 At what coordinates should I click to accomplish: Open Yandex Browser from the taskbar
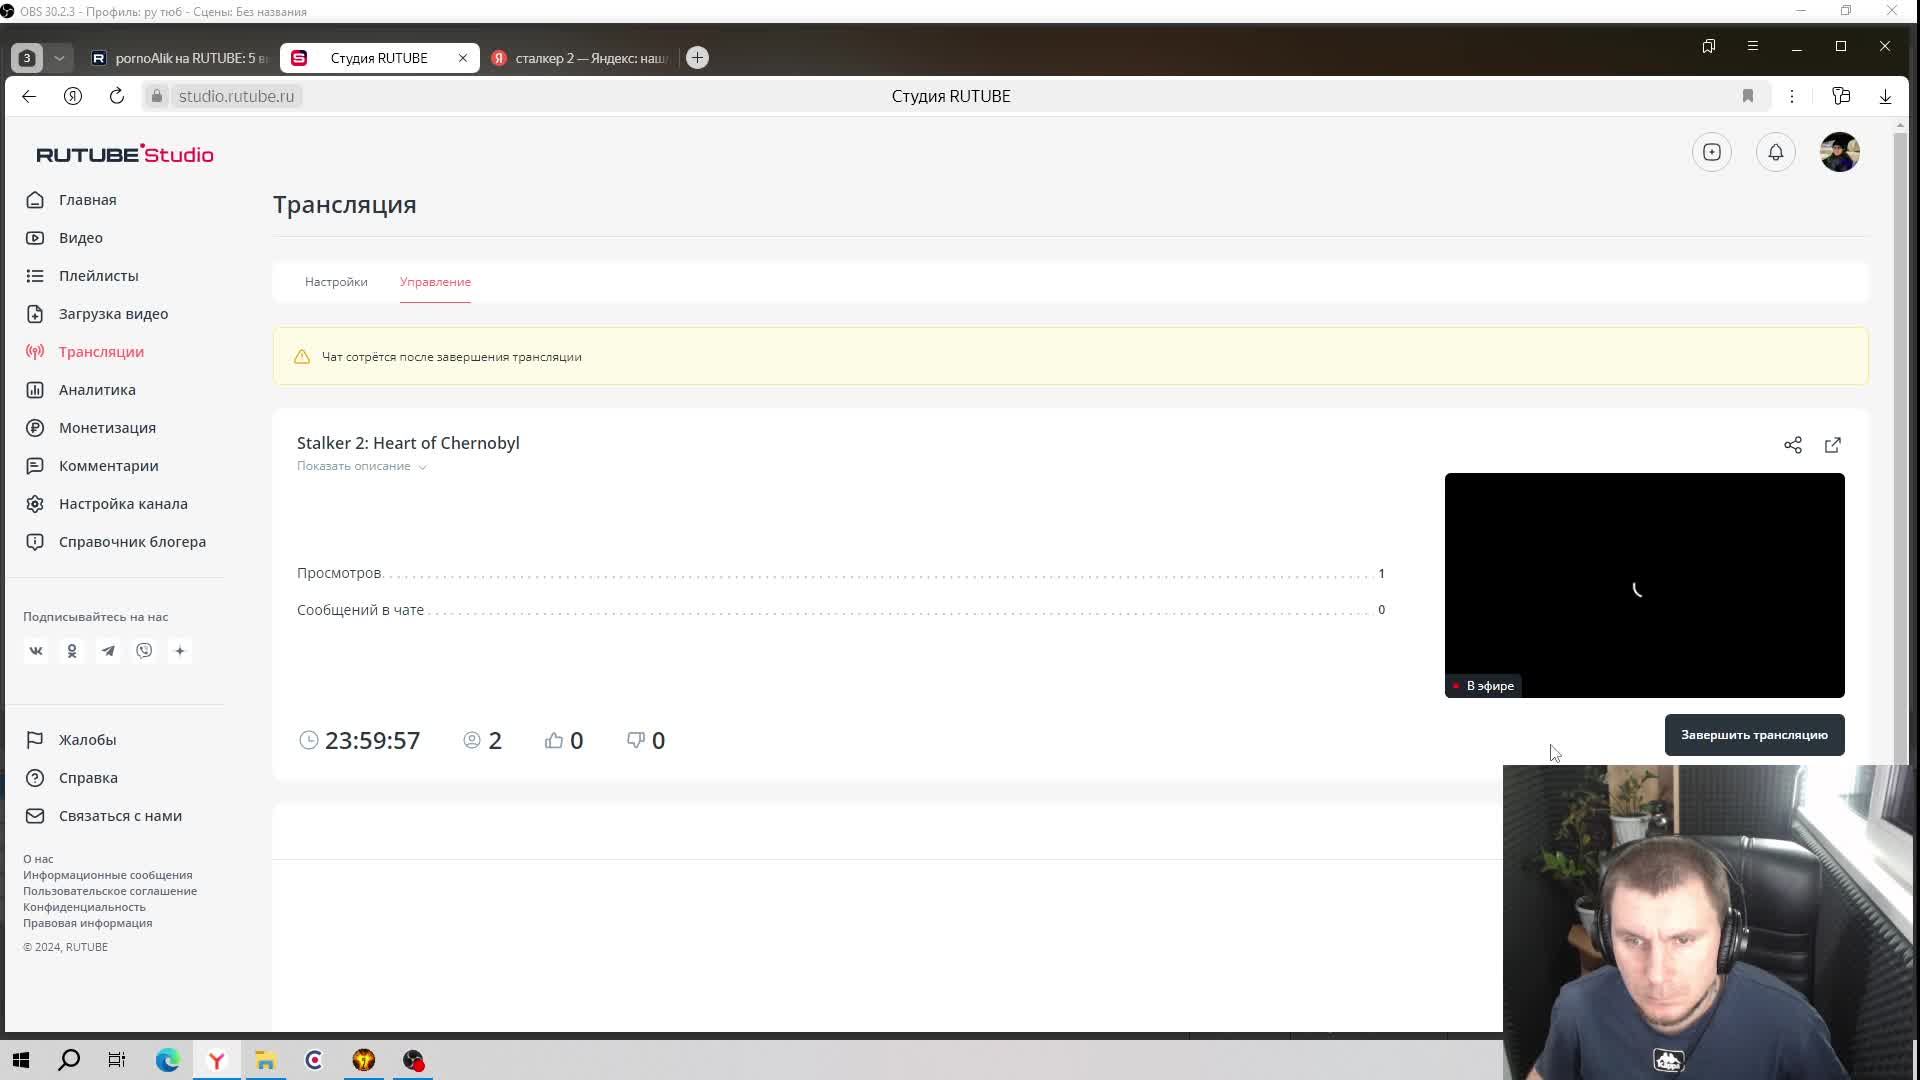point(216,1060)
